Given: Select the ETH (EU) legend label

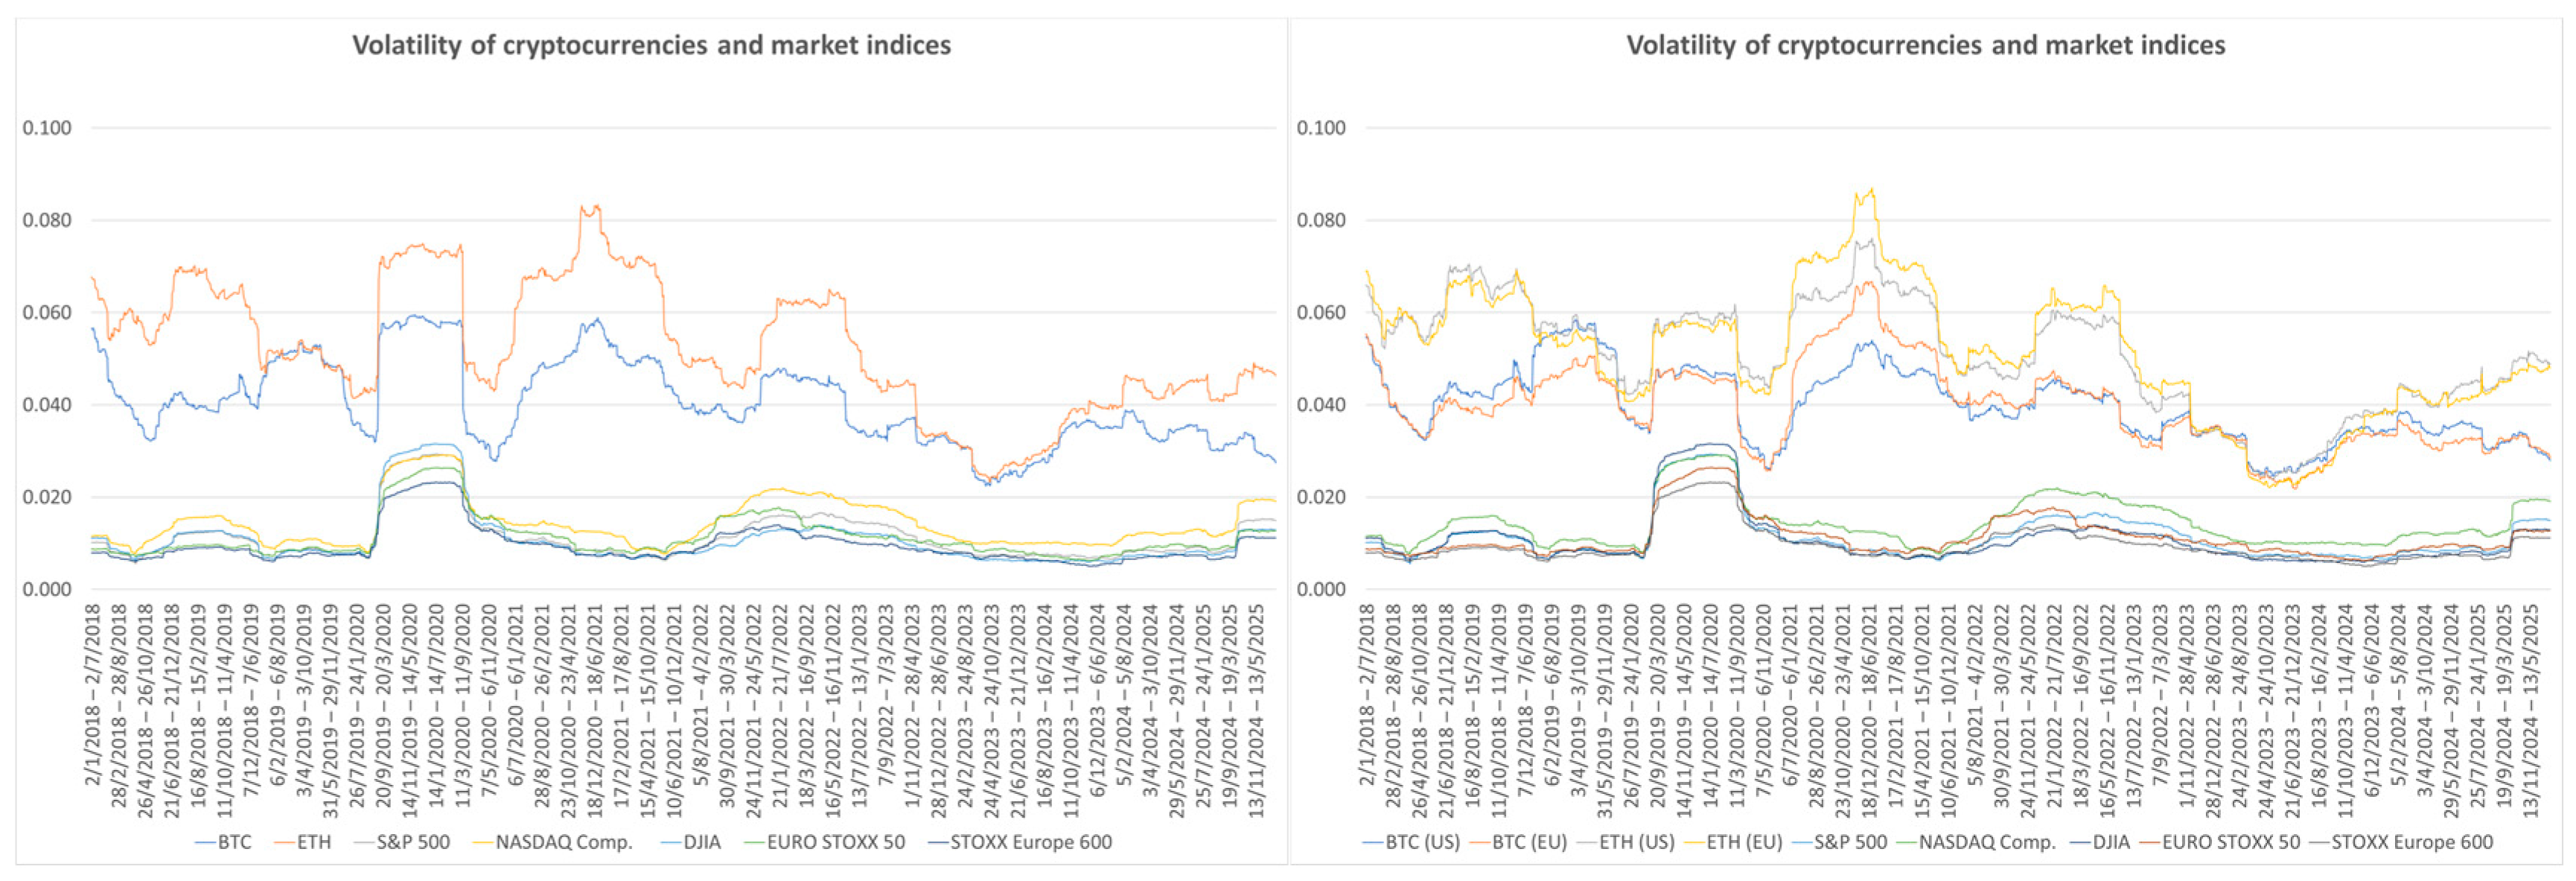Looking at the screenshot, I should click(x=1745, y=842).
